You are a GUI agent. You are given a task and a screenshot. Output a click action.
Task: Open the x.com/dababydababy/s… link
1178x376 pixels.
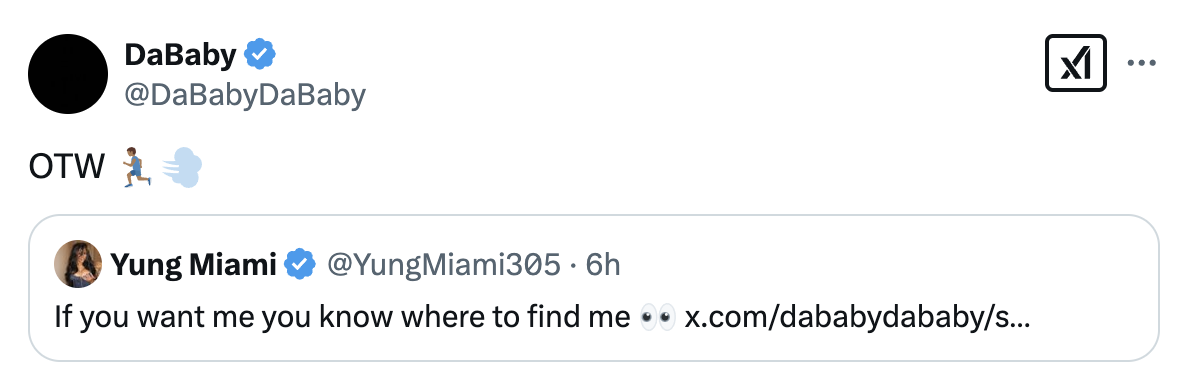[x=857, y=317]
